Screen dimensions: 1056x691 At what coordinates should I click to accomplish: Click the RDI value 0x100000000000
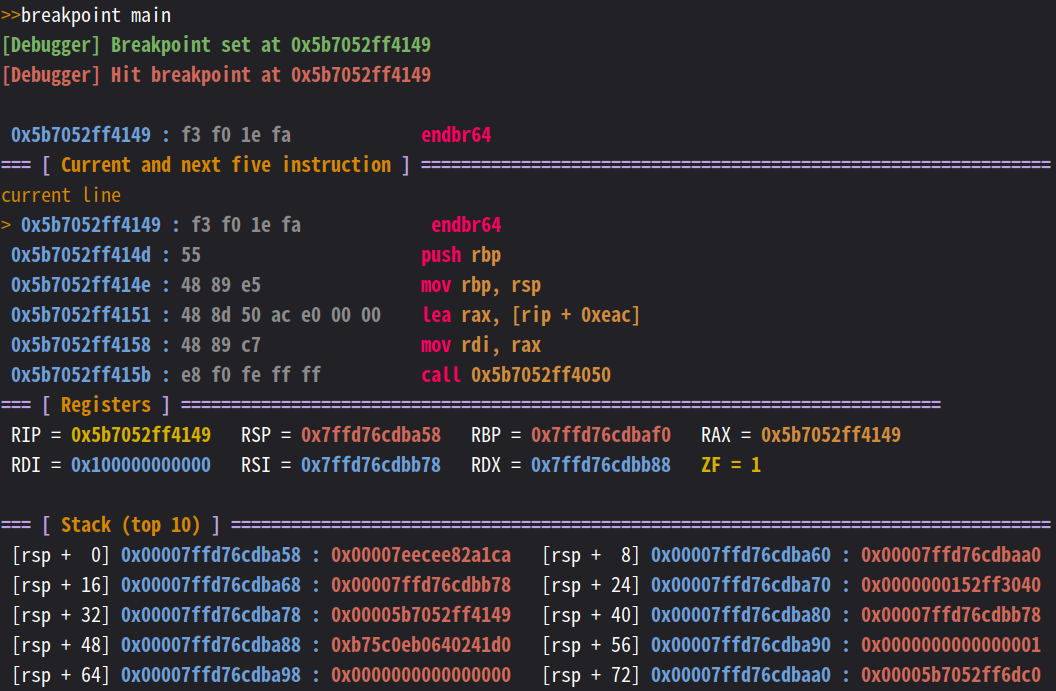coord(141,465)
